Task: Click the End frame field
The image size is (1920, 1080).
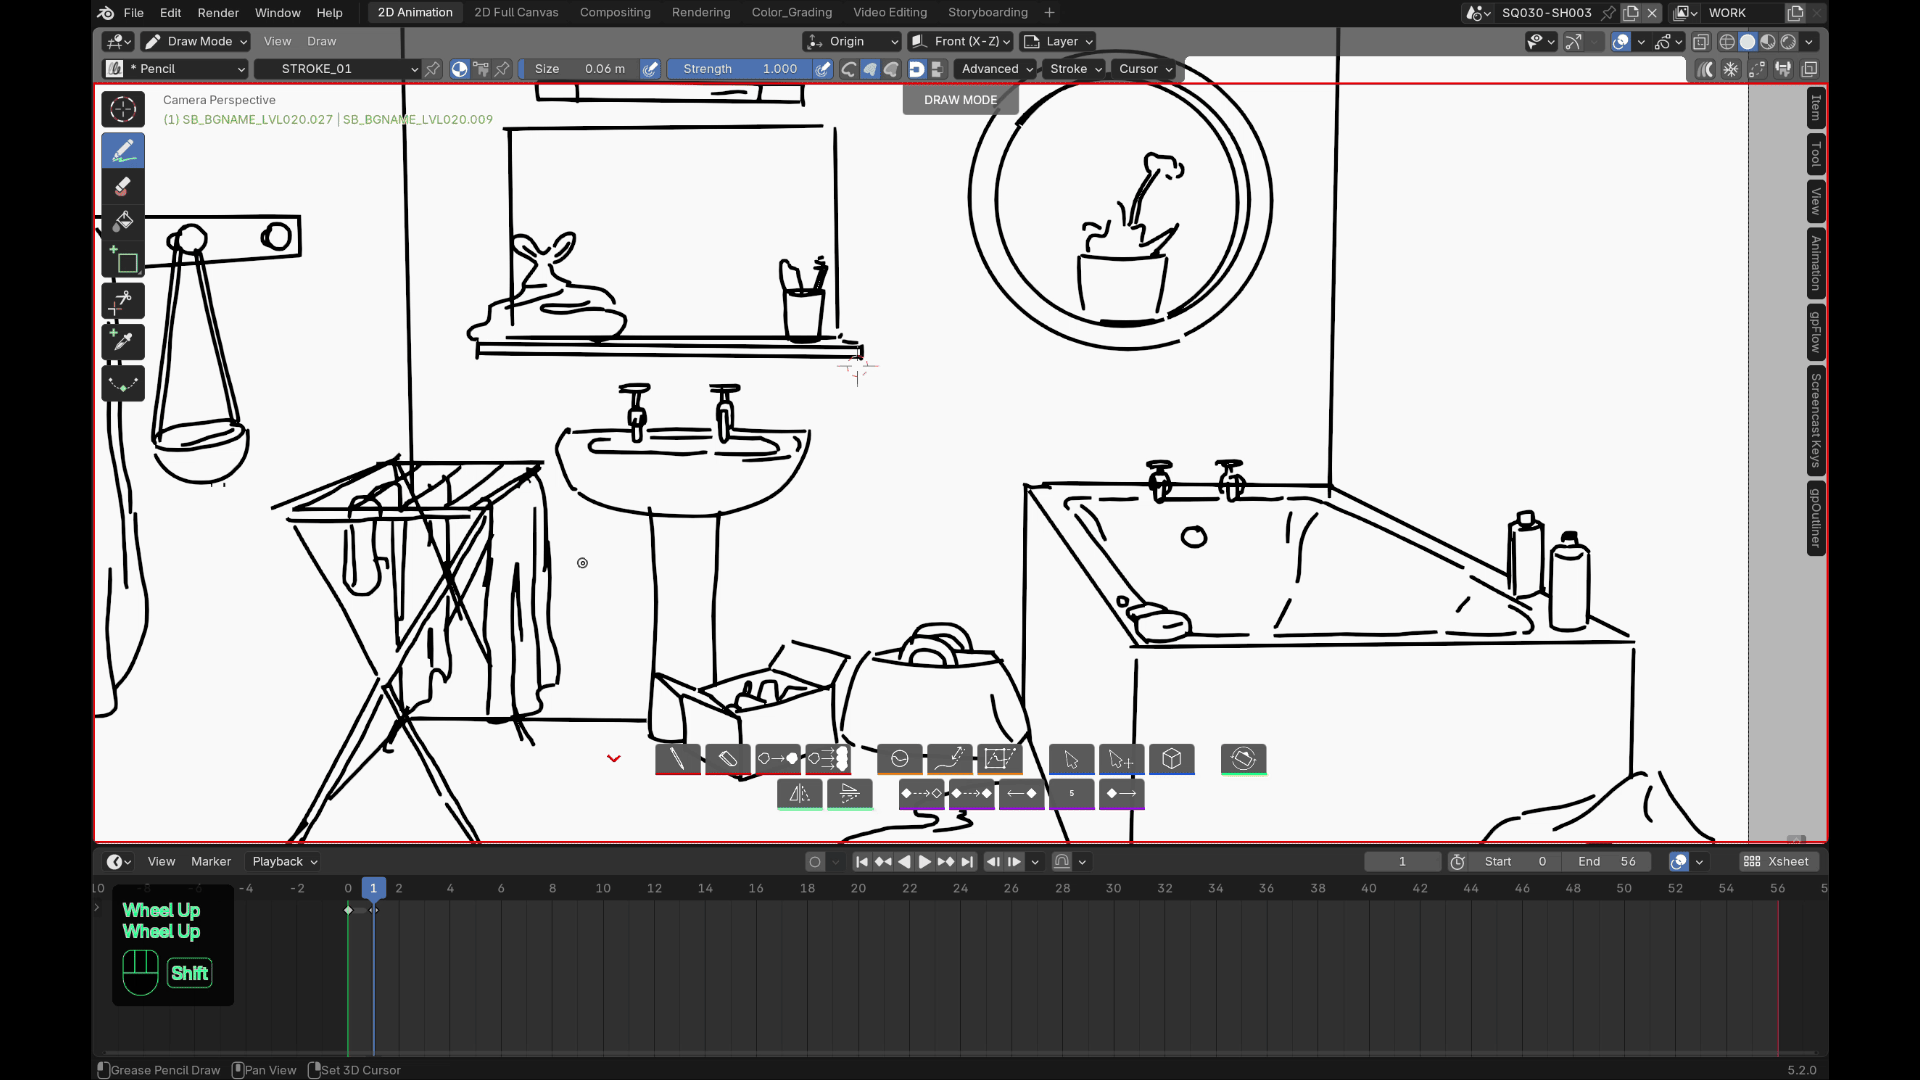Action: 1608,862
